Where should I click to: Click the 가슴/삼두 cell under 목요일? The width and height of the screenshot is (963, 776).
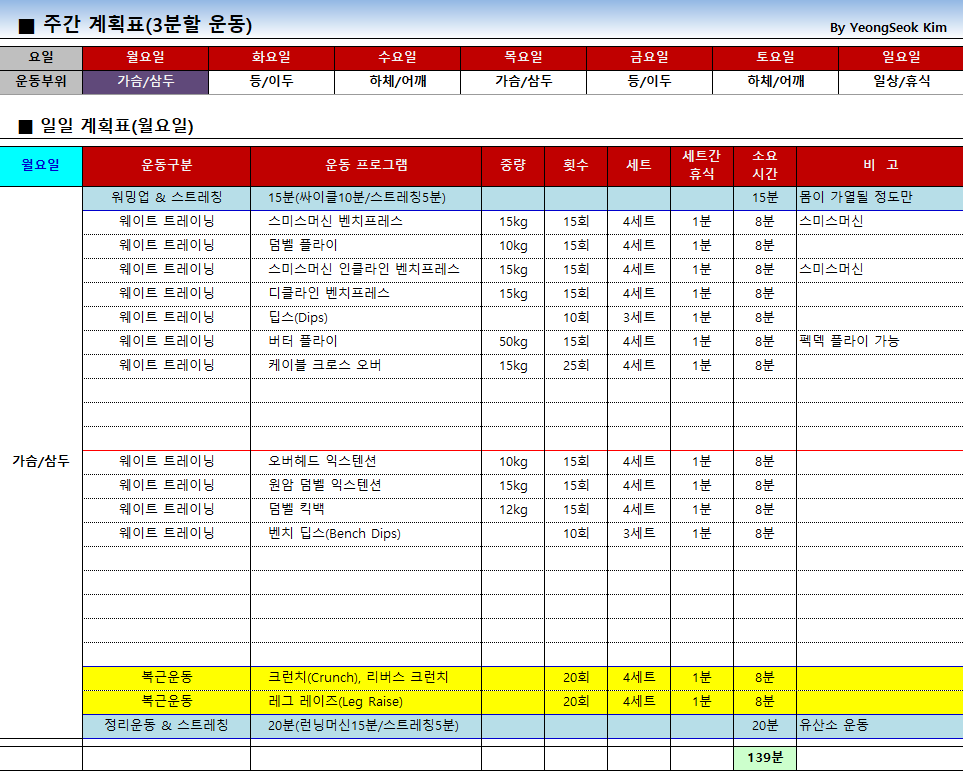tap(523, 82)
